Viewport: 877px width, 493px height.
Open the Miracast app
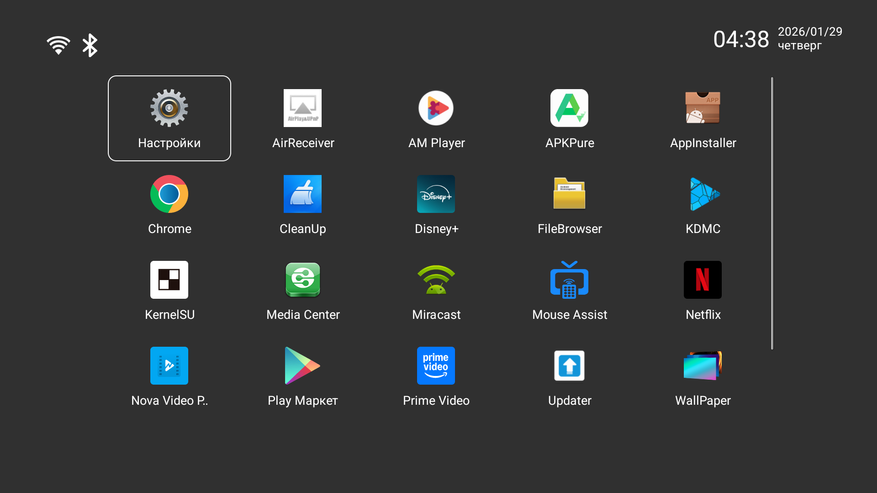coord(436,280)
